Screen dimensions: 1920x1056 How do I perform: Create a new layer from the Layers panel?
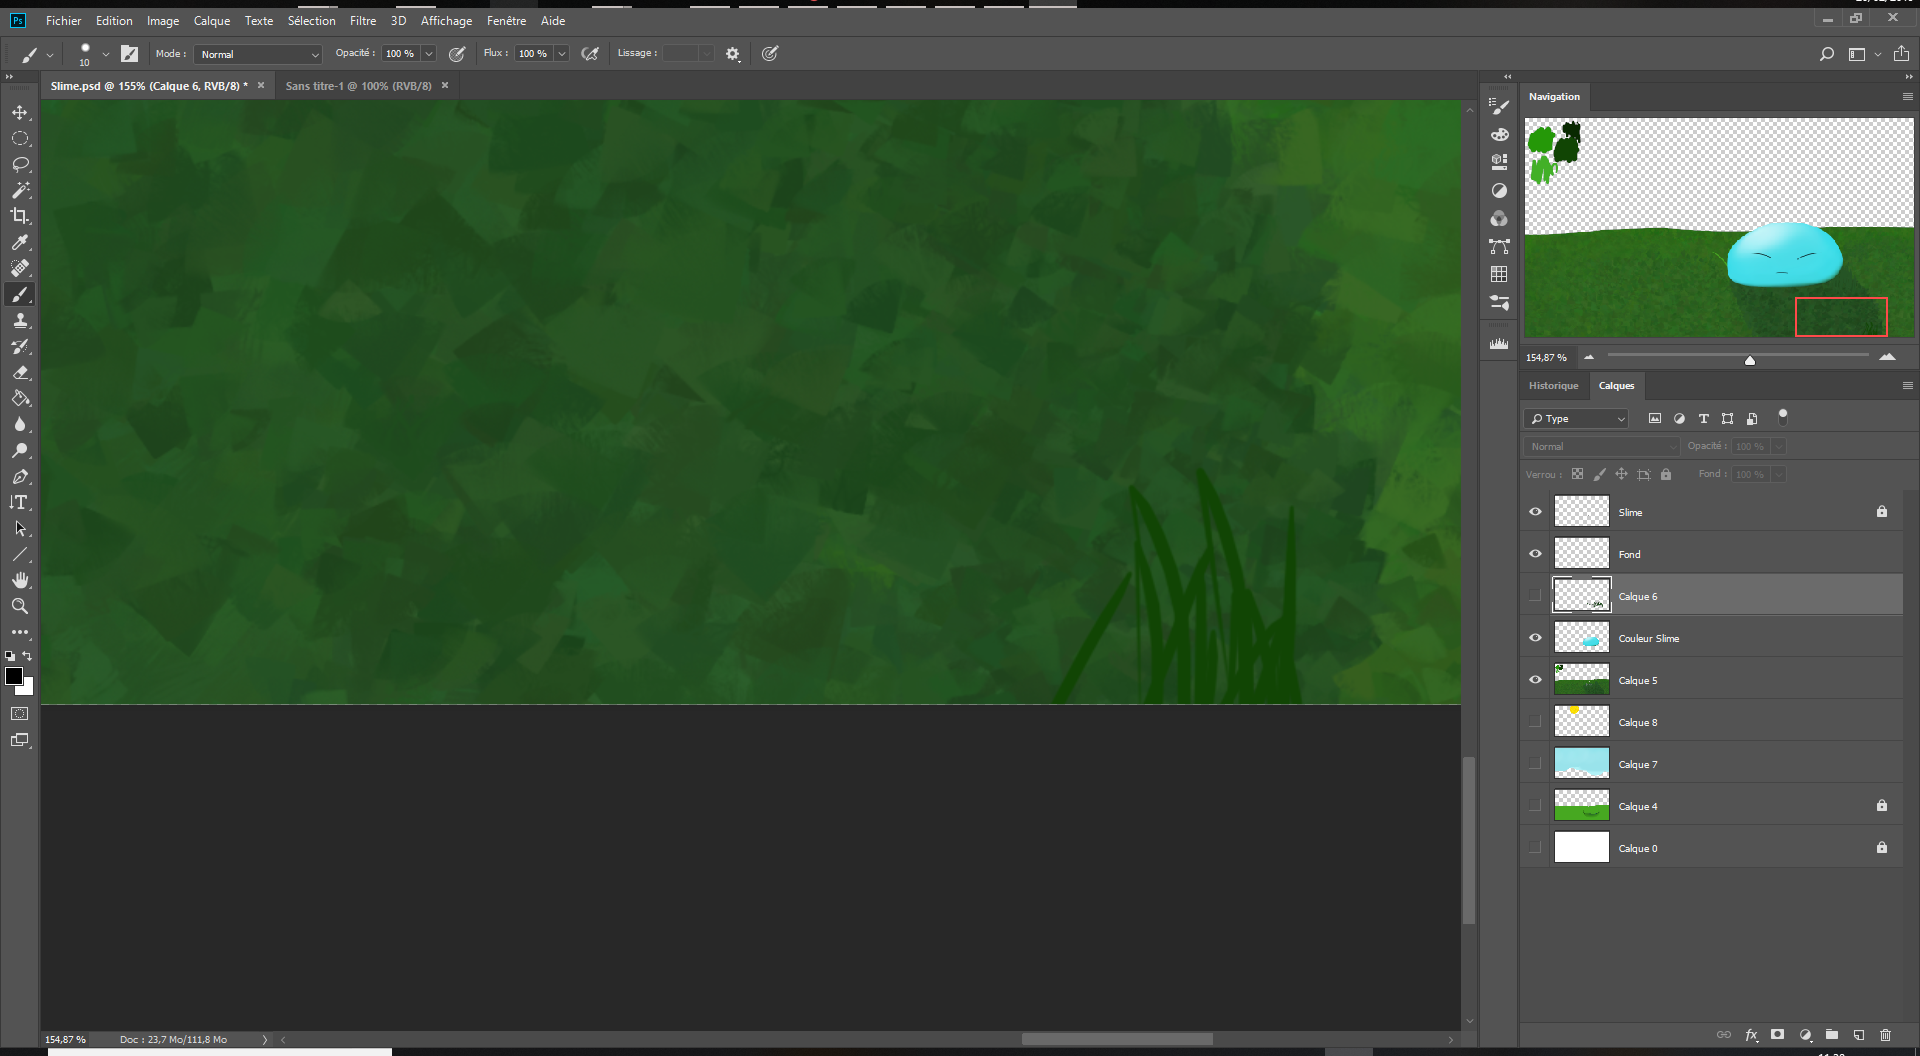[x=1858, y=1035]
